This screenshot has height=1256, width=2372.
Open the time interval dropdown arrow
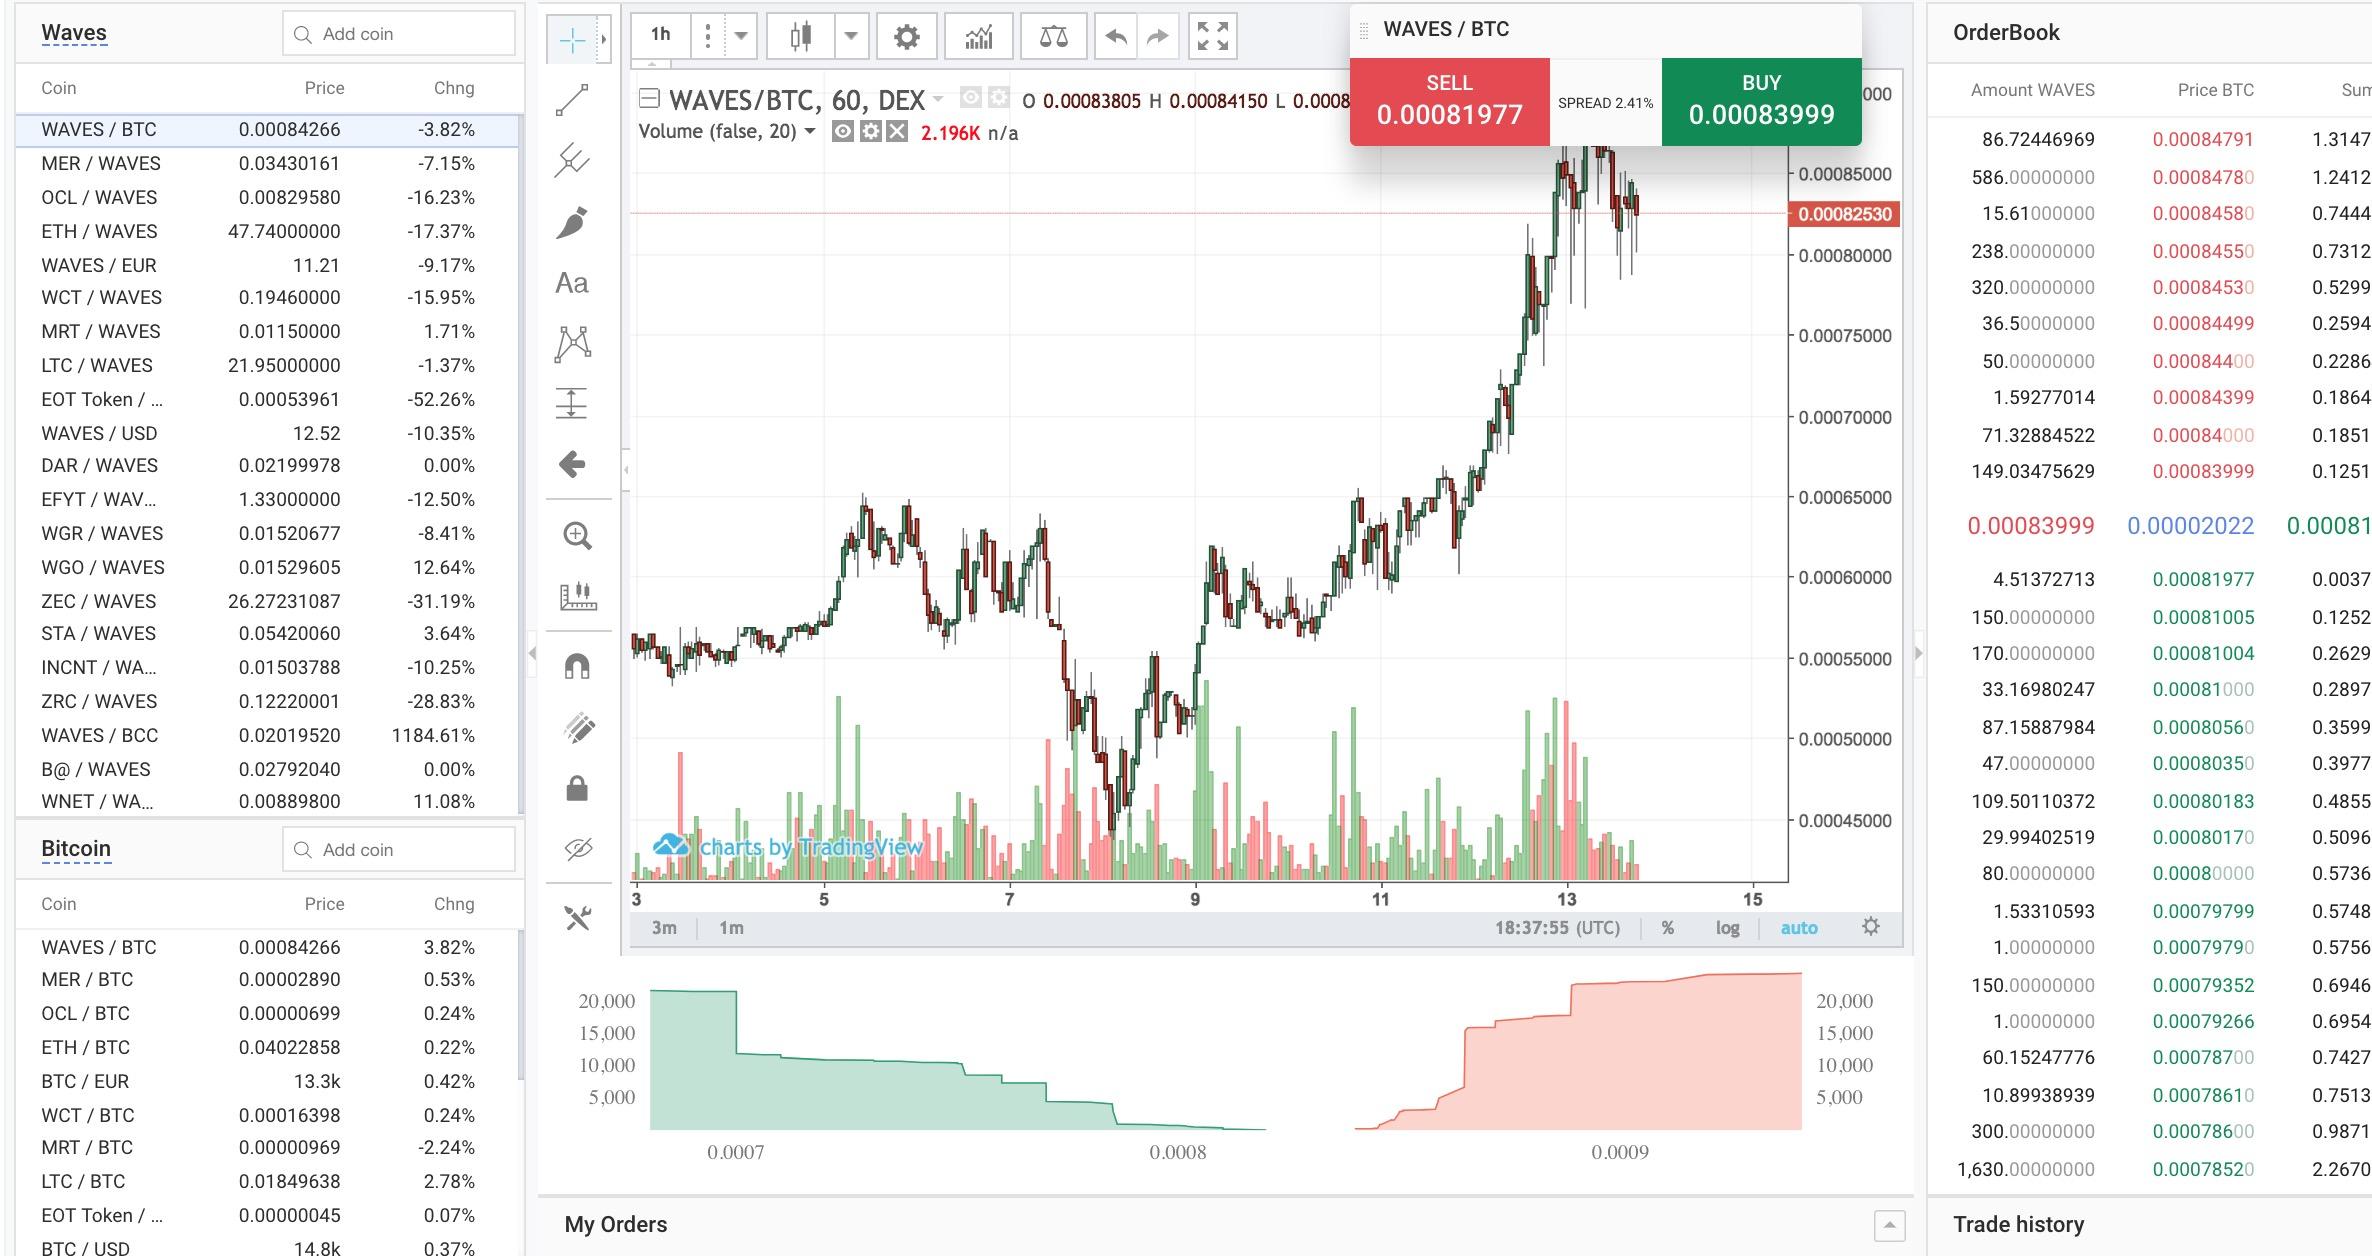[741, 37]
